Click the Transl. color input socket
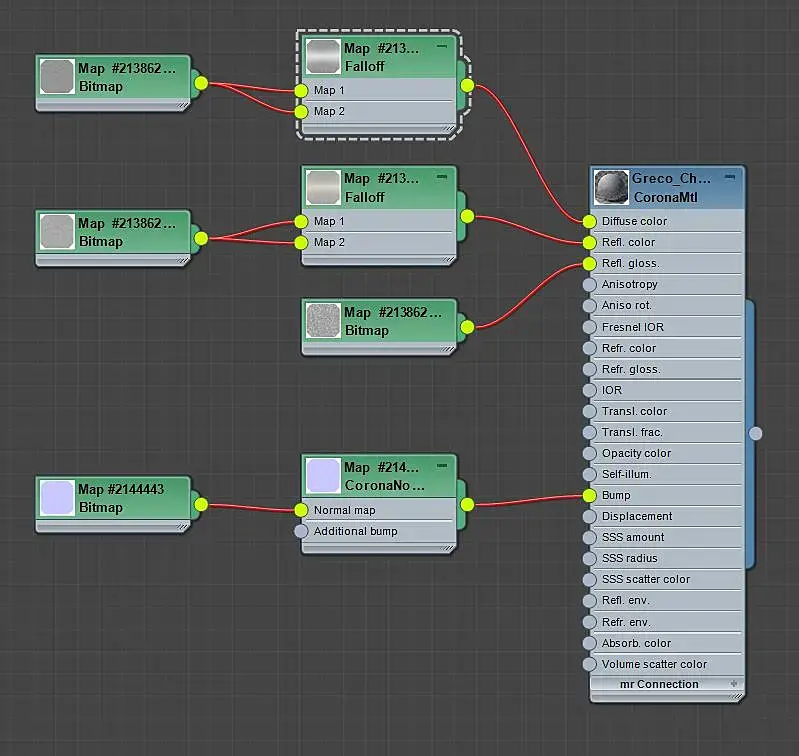799x756 pixels. pos(590,411)
